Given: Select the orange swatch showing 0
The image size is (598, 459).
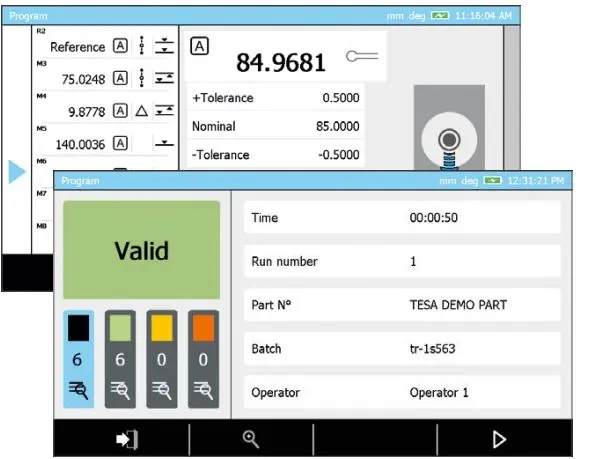Looking at the screenshot, I should pyautogui.click(x=203, y=327).
